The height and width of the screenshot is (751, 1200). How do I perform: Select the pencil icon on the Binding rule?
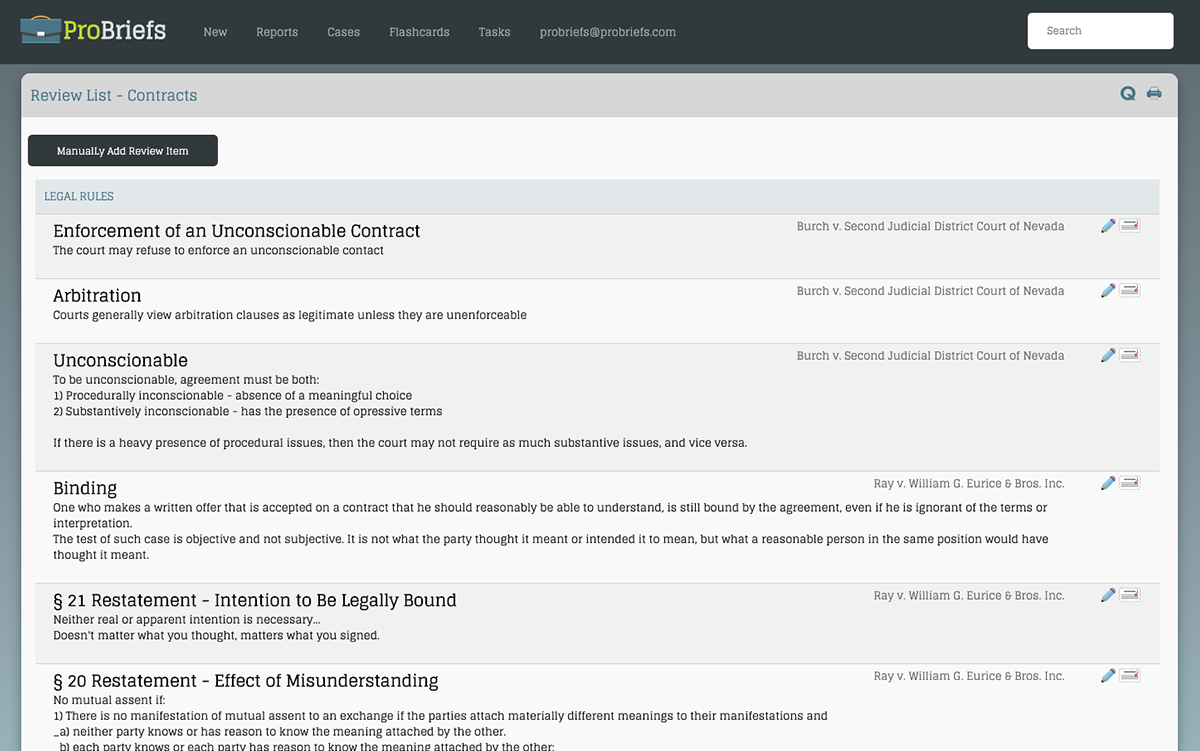click(1107, 482)
